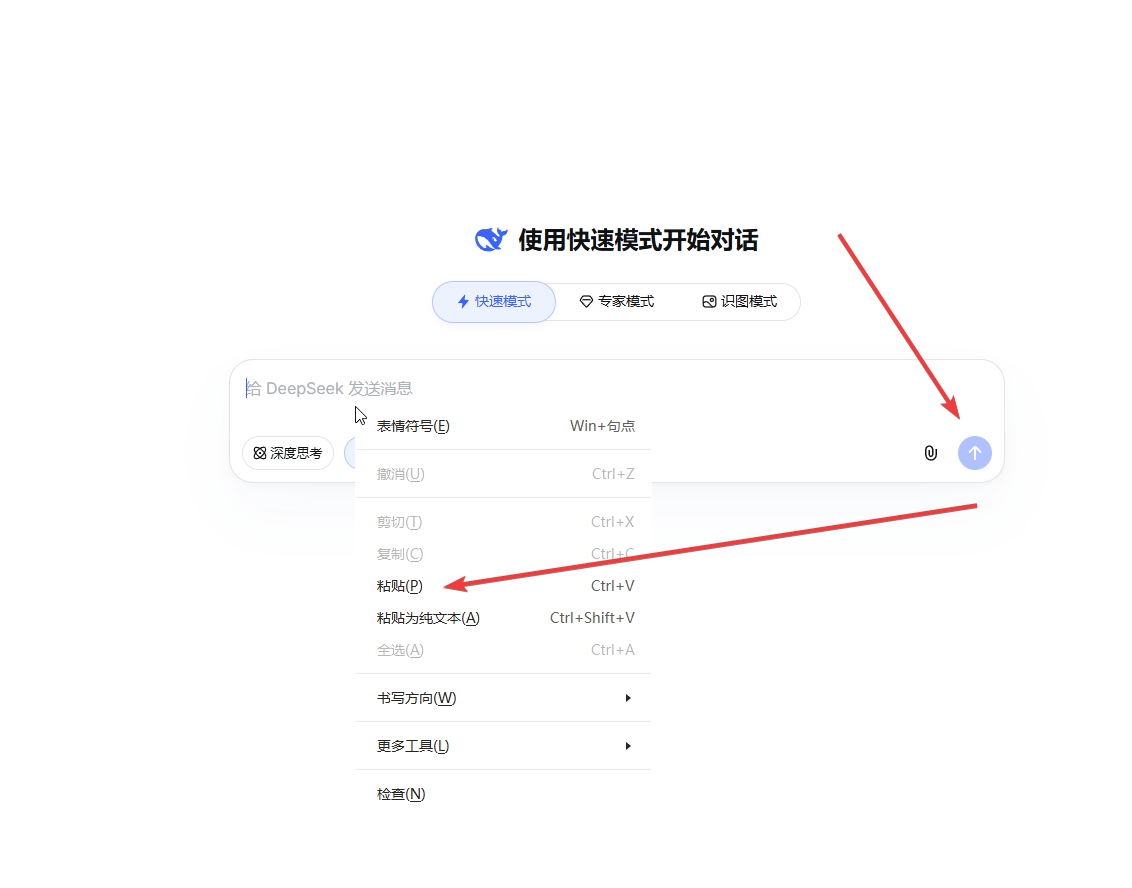The image size is (1132, 888).
Task: Choose 粘贴为纯文本(A) in context menu
Action: coord(503,618)
